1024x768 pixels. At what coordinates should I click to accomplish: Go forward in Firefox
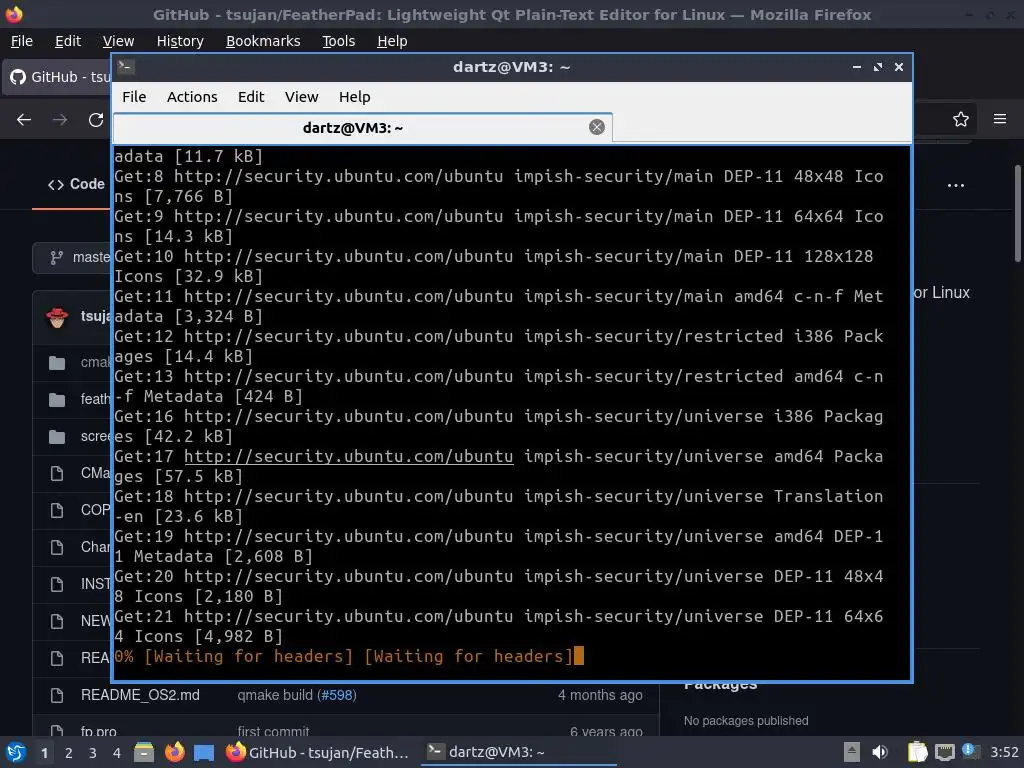[60, 120]
